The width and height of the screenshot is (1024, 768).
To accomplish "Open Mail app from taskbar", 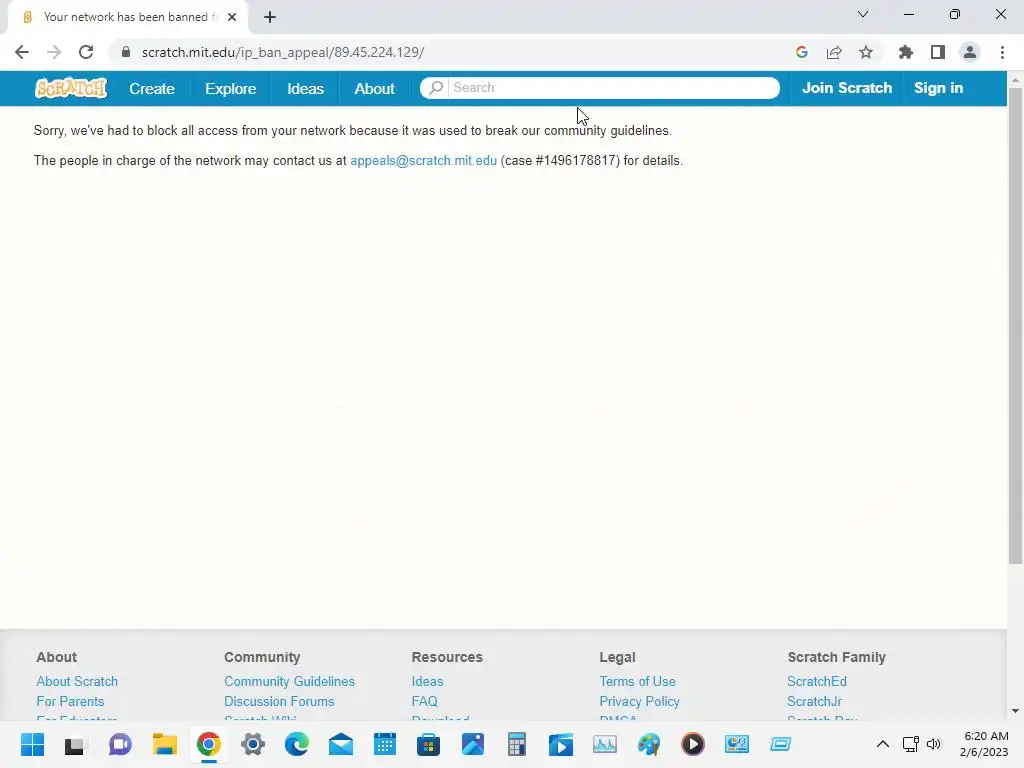I will [341, 744].
